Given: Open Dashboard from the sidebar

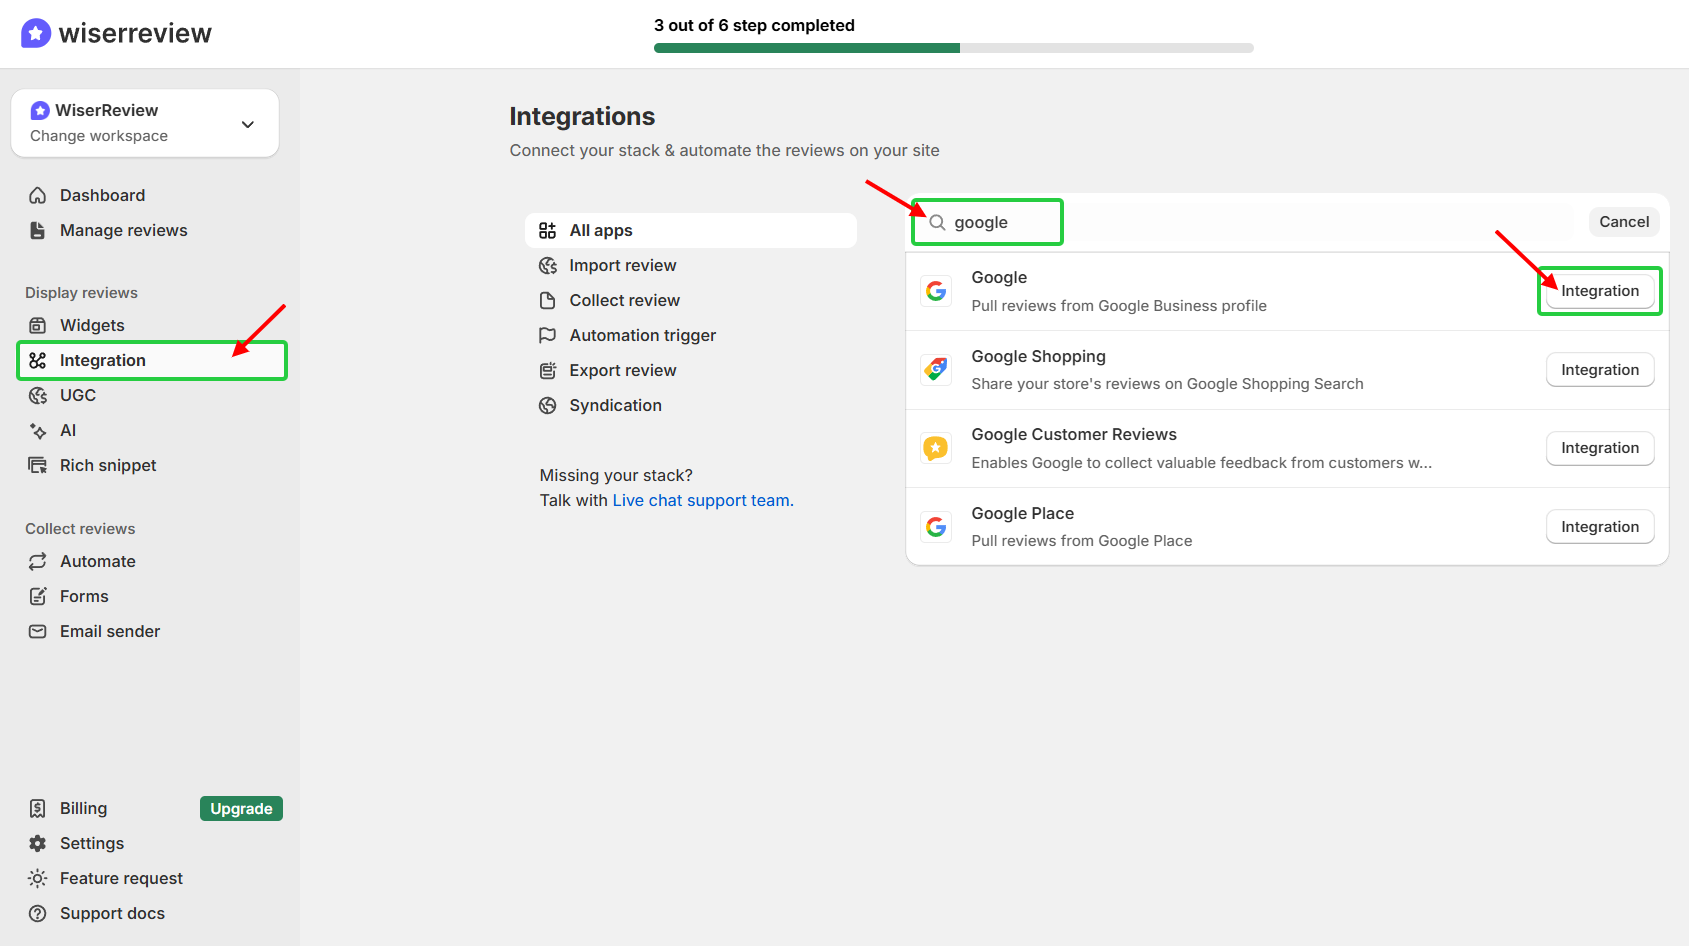Looking at the screenshot, I should 102,194.
